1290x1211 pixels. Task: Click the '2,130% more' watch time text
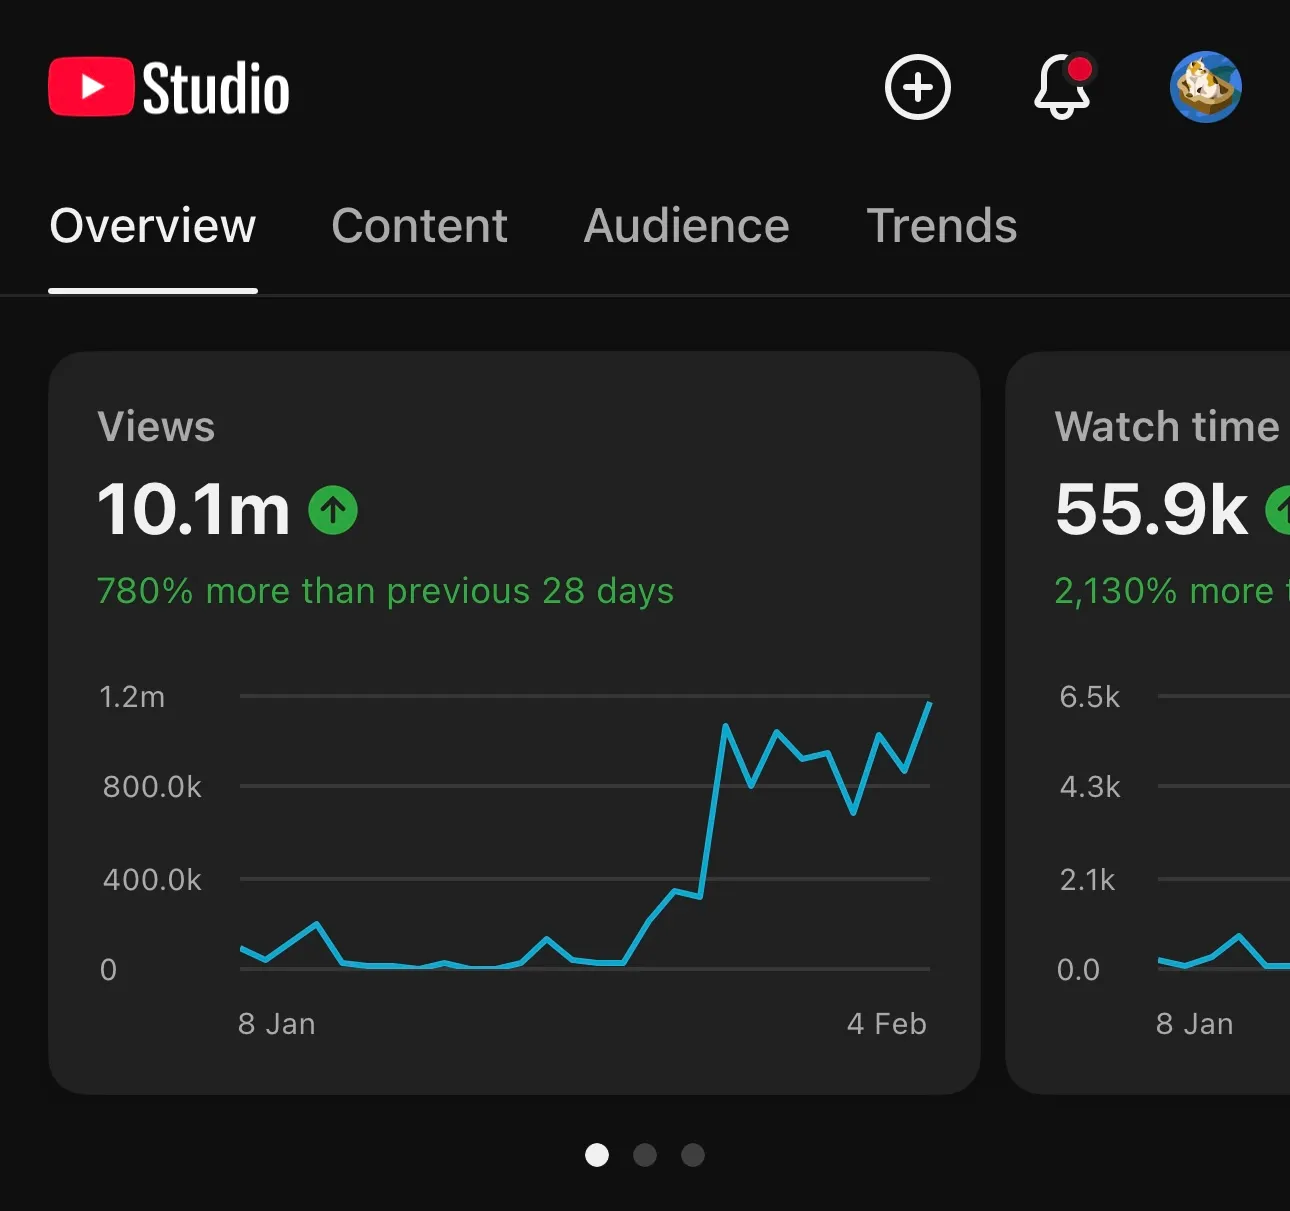[x=1164, y=591]
